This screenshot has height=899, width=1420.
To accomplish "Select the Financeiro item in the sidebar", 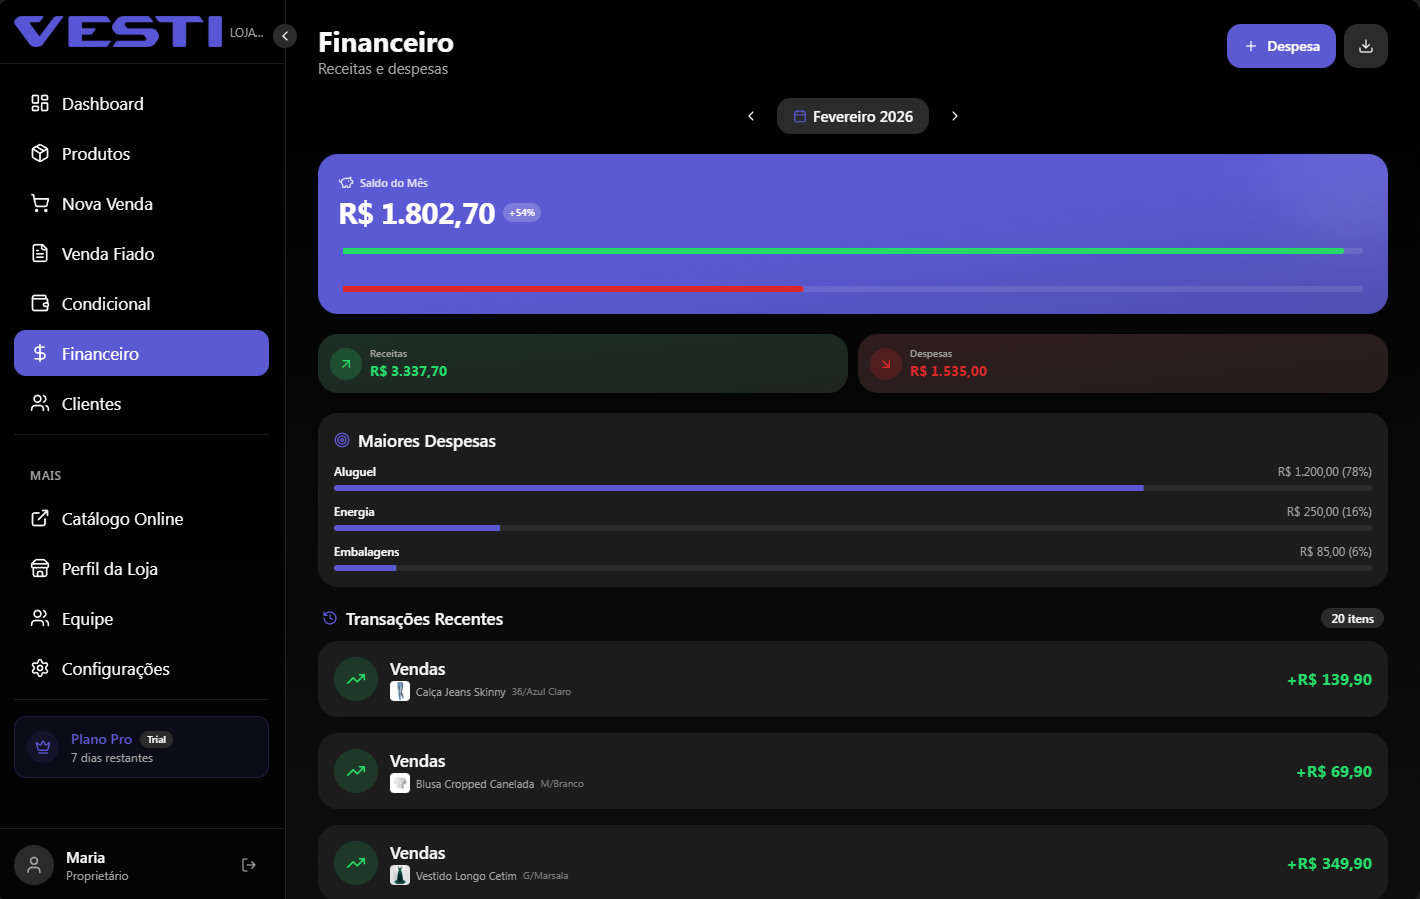I will click(141, 352).
